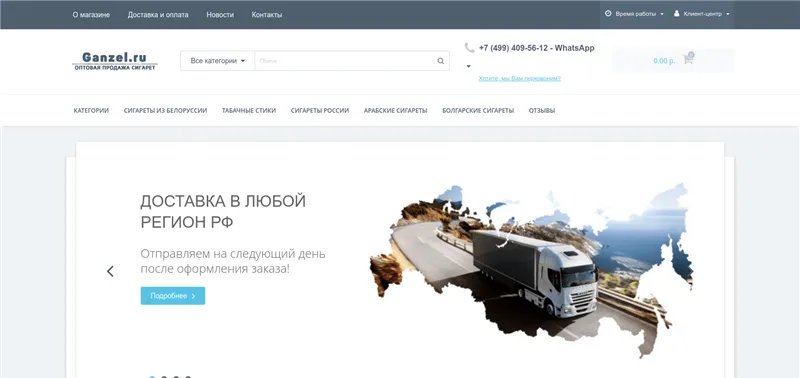Click Хотите, мы Вам перезвоним link

[x=519, y=79]
